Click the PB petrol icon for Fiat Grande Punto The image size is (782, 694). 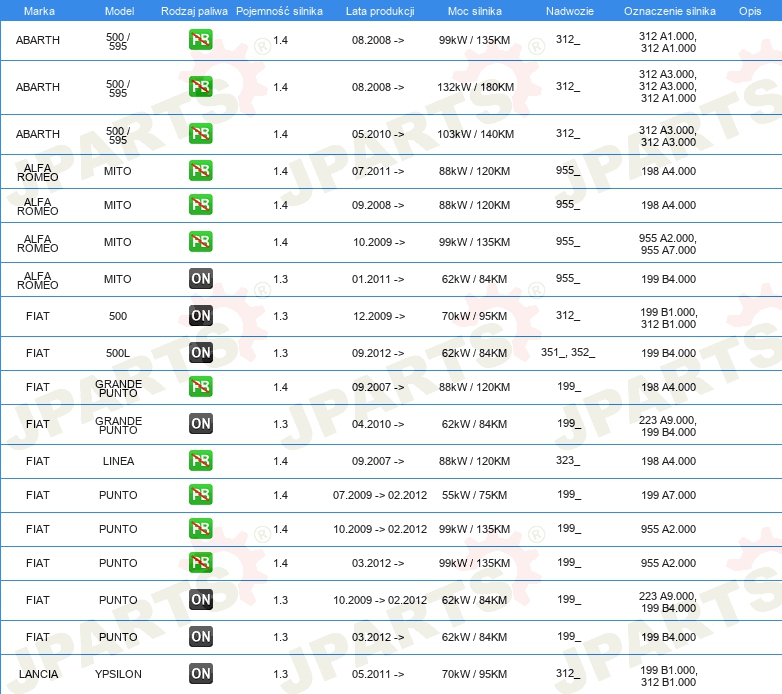pyautogui.click(x=200, y=387)
